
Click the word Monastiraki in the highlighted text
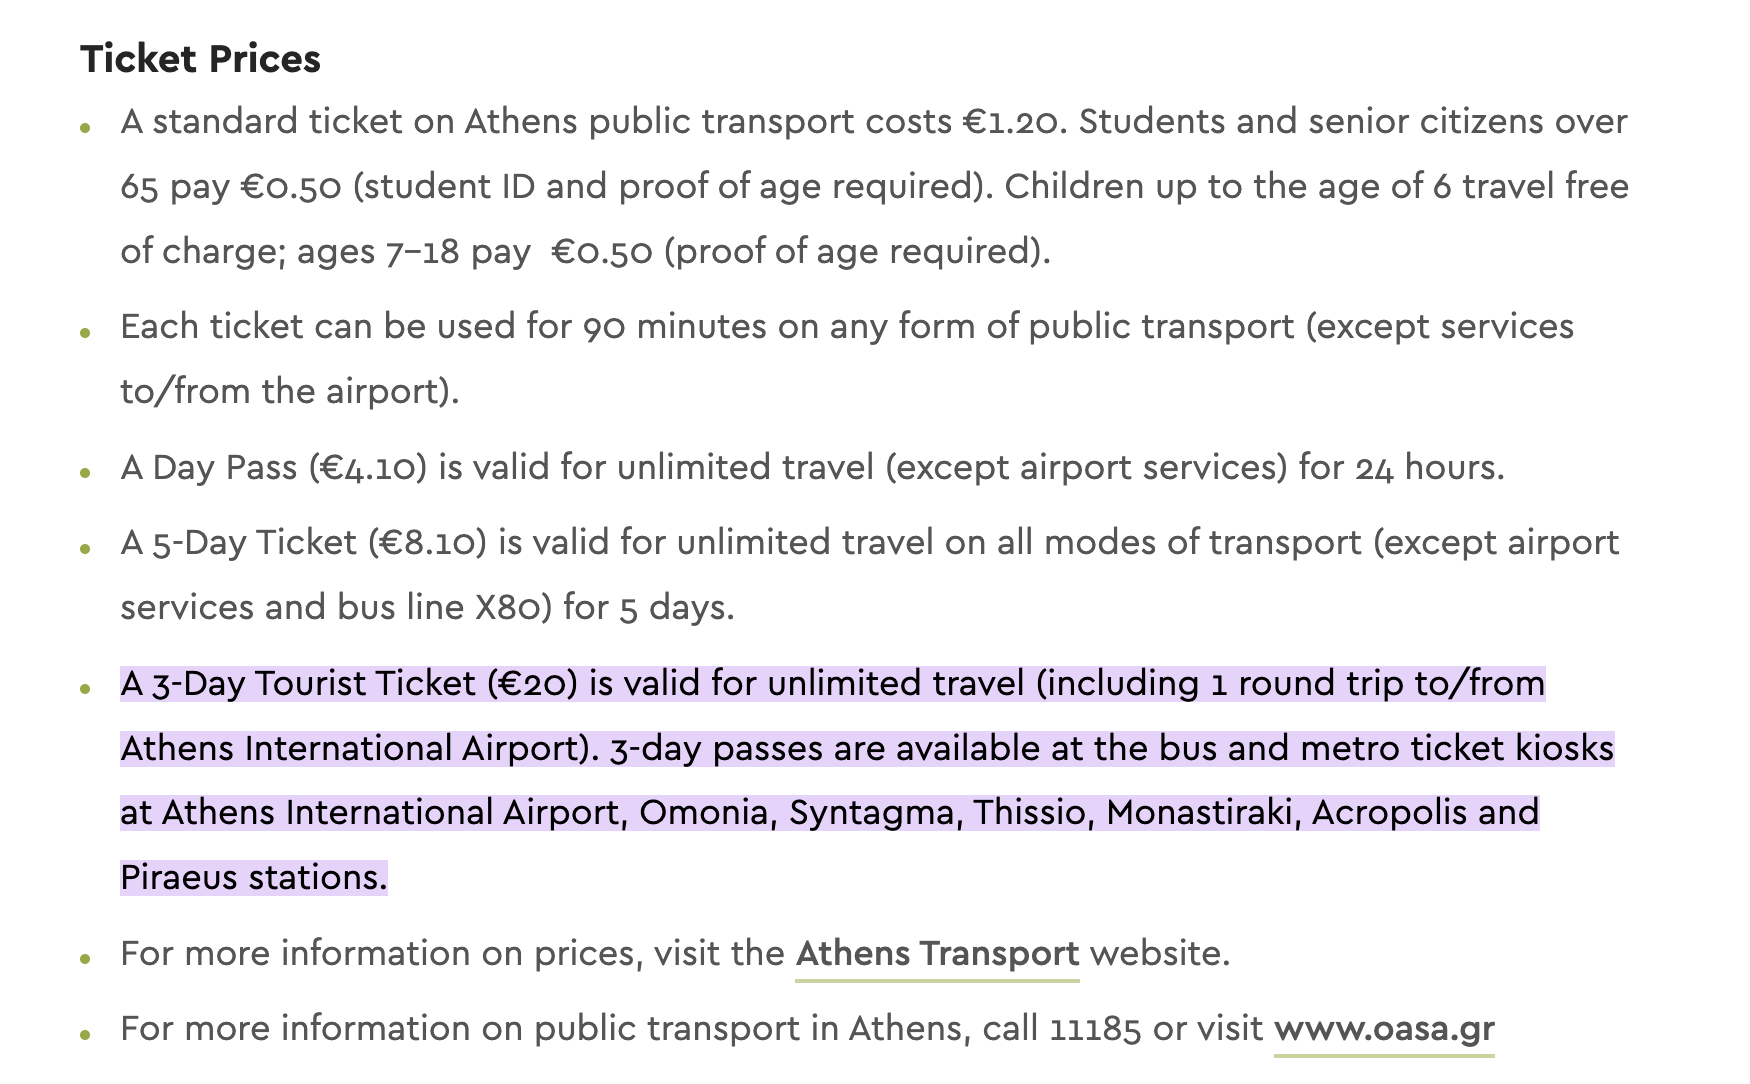pyautogui.click(x=1200, y=813)
